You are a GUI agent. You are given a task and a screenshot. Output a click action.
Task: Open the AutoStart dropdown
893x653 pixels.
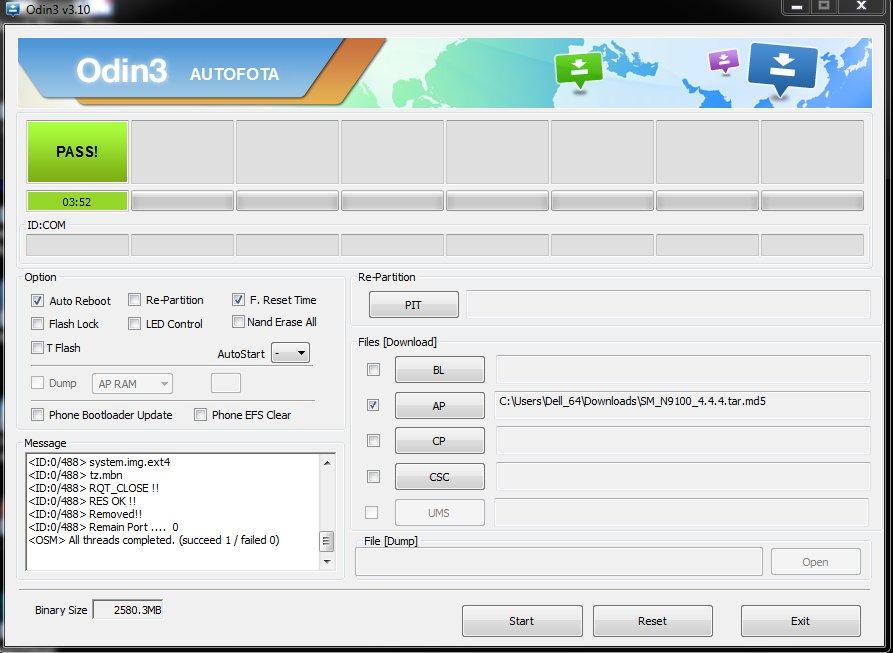(x=290, y=353)
